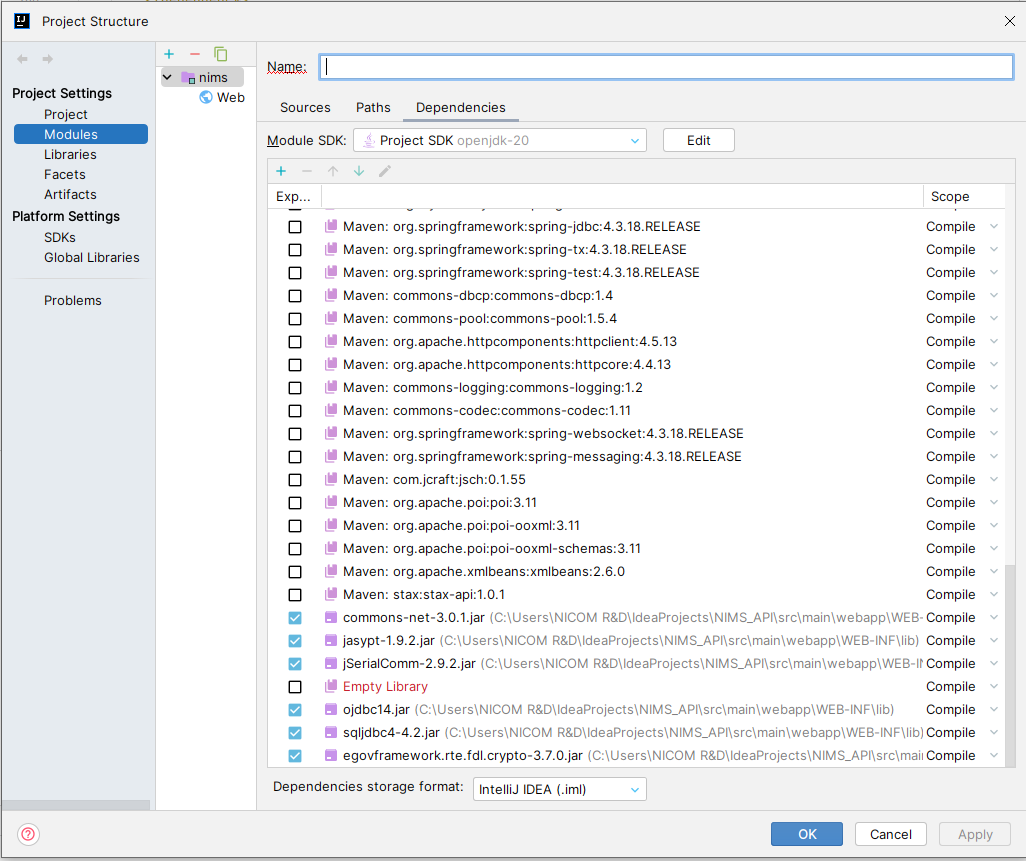Click jar icon of ojdbc14.jar
Viewport: 1026px width, 861px height.
(x=331, y=709)
